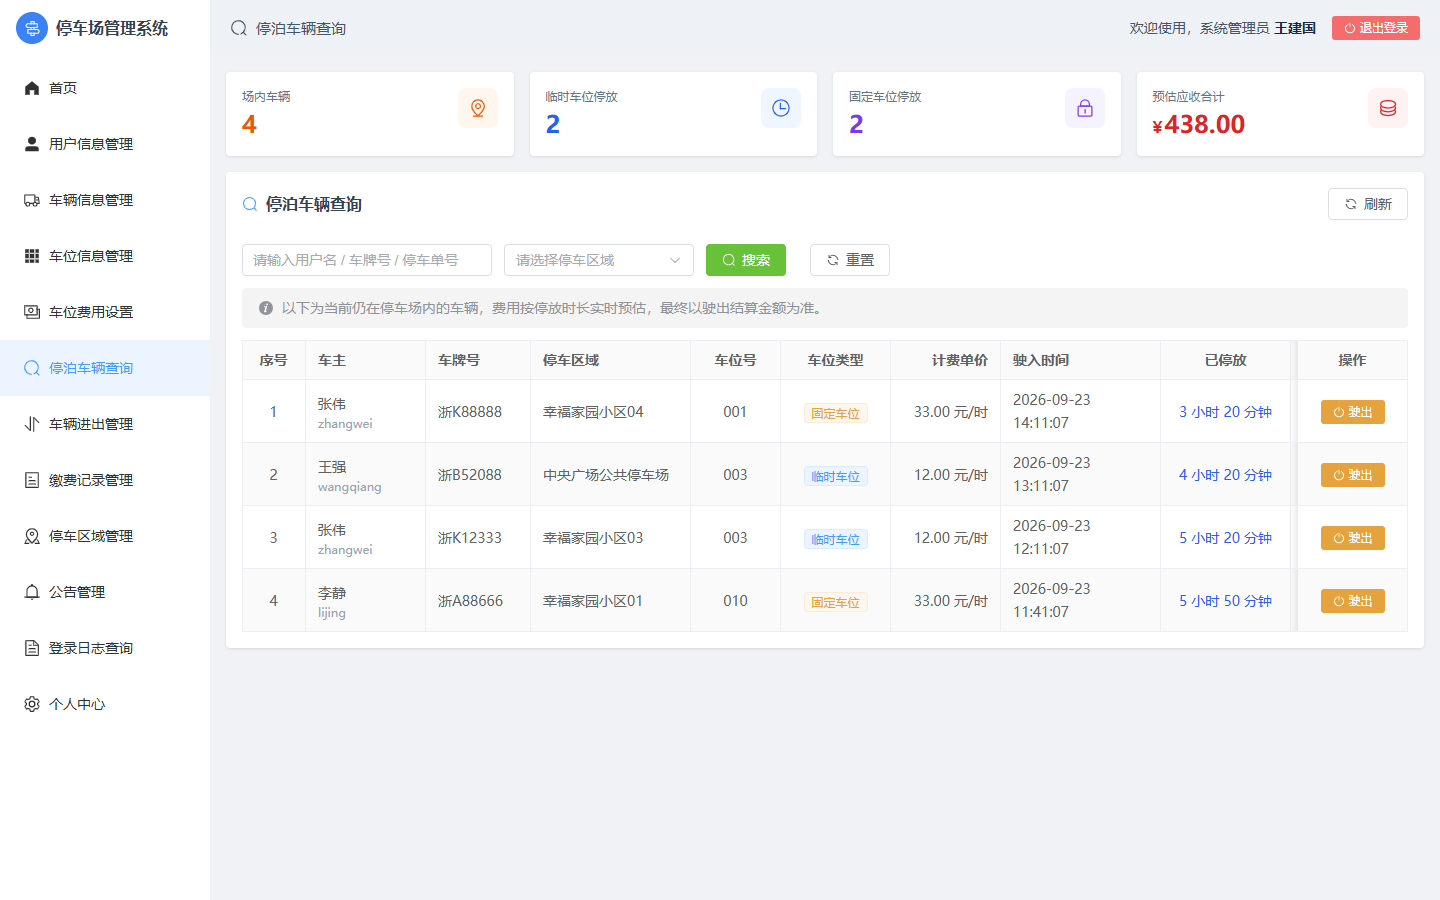Click 退出登录 button
The height and width of the screenshot is (900, 1440).
pos(1376,28)
